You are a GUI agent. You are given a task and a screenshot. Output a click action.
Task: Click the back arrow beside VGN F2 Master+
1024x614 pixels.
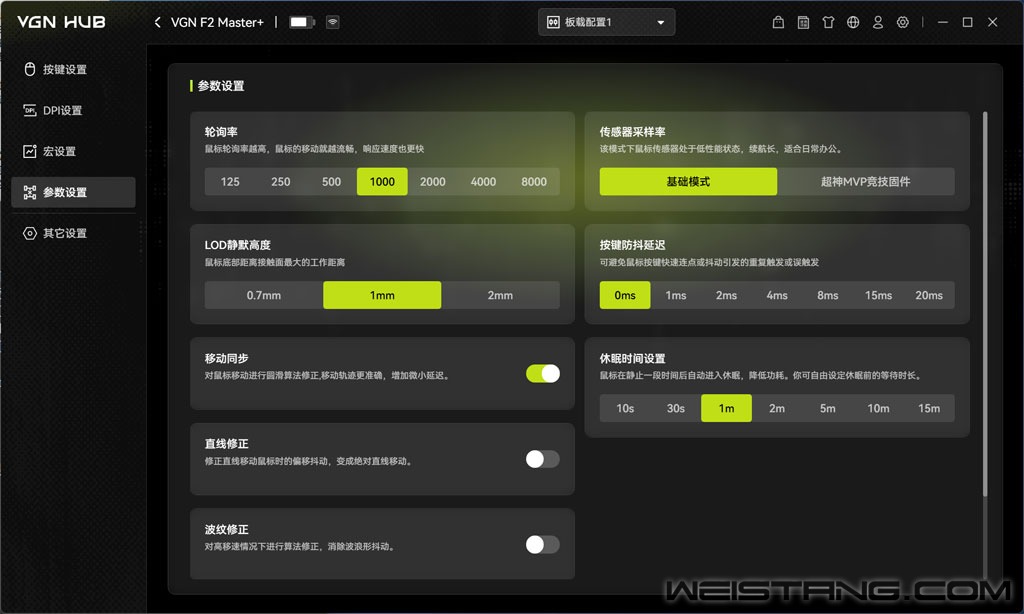click(157, 22)
